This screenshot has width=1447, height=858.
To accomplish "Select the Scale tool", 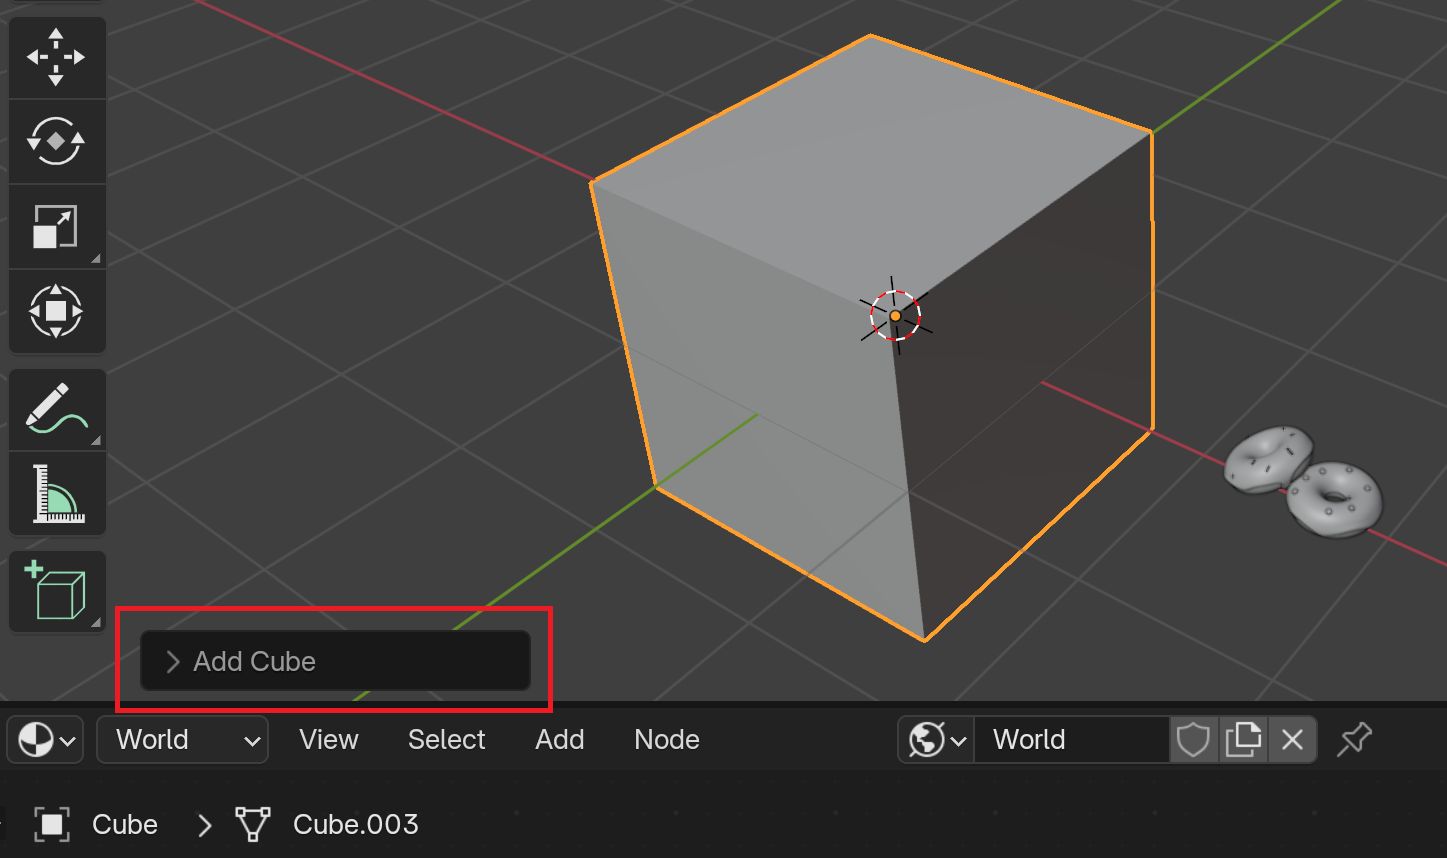I will [x=57, y=226].
